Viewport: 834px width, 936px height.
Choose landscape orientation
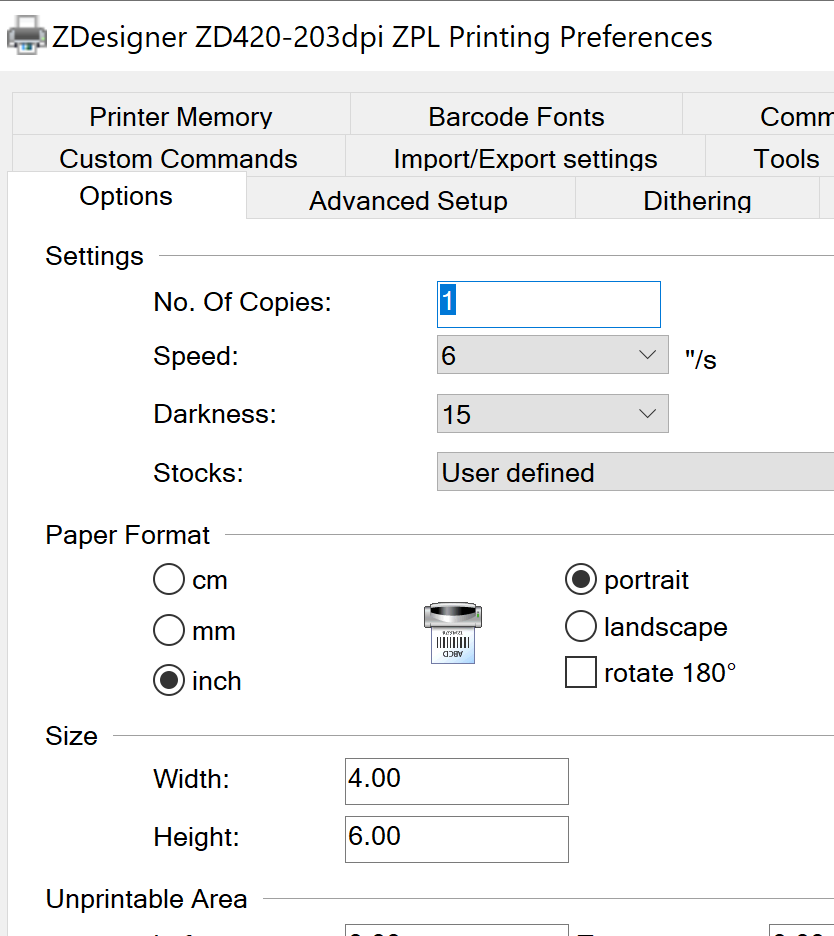pos(581,627)
